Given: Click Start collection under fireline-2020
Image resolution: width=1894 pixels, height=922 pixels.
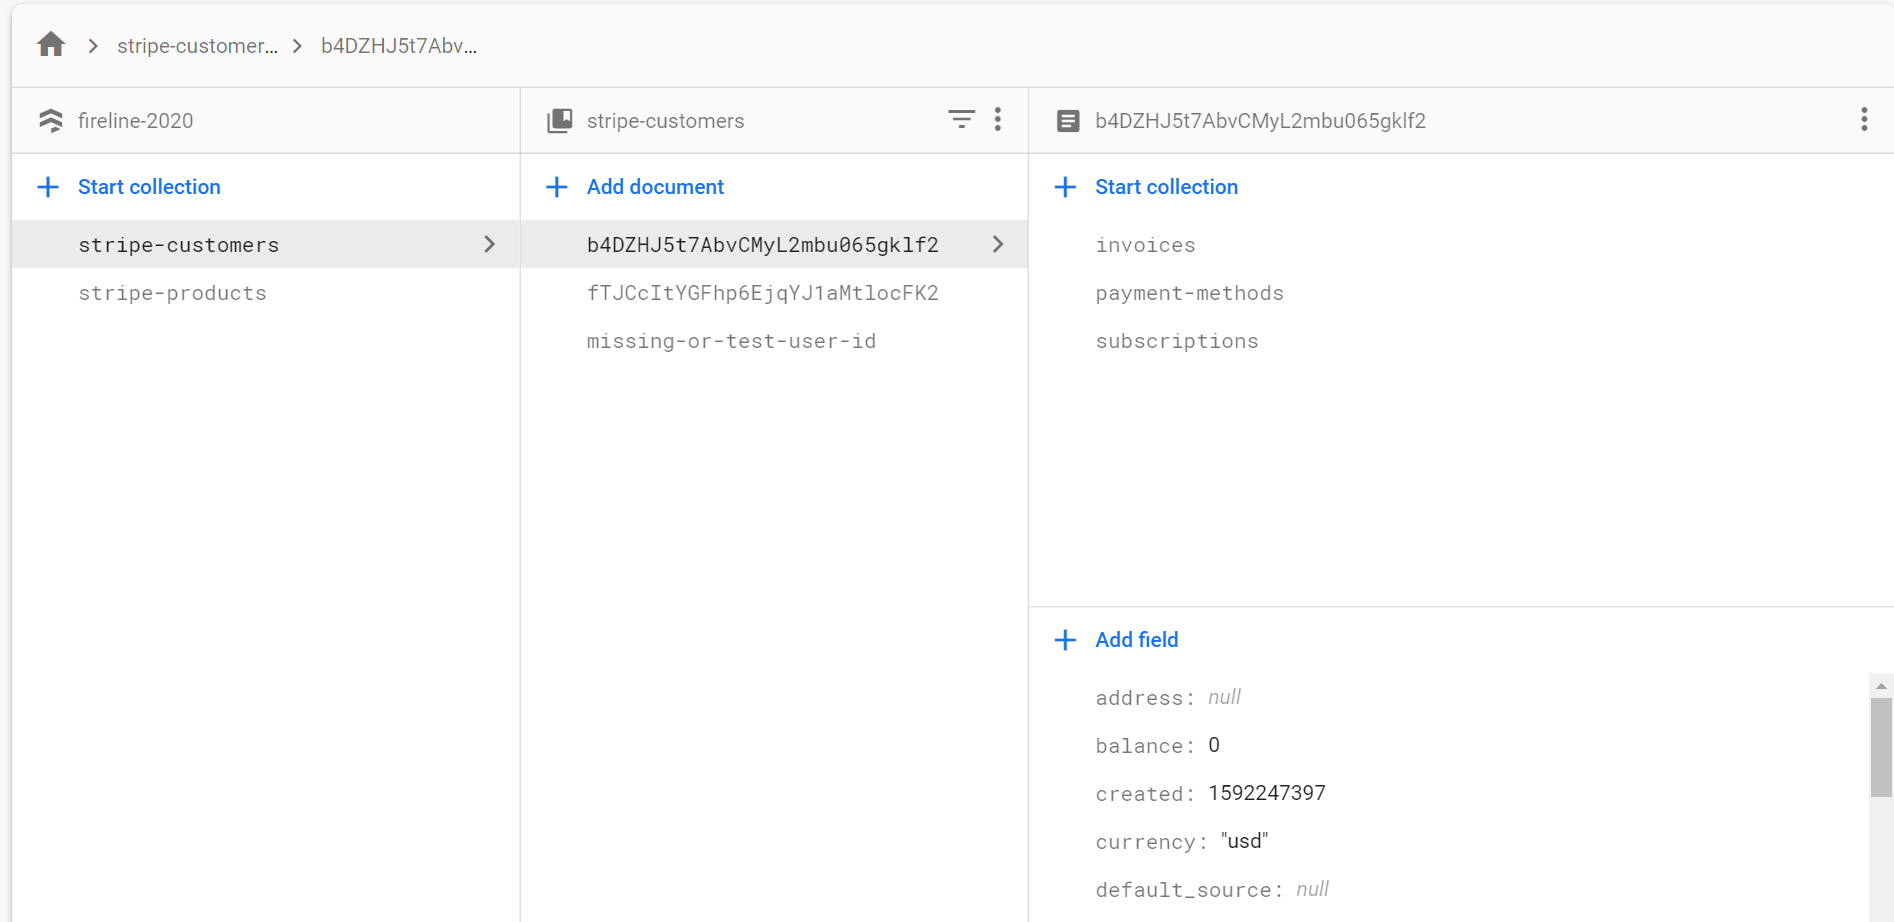Looking at the screenshot, I should click(149, 187).
